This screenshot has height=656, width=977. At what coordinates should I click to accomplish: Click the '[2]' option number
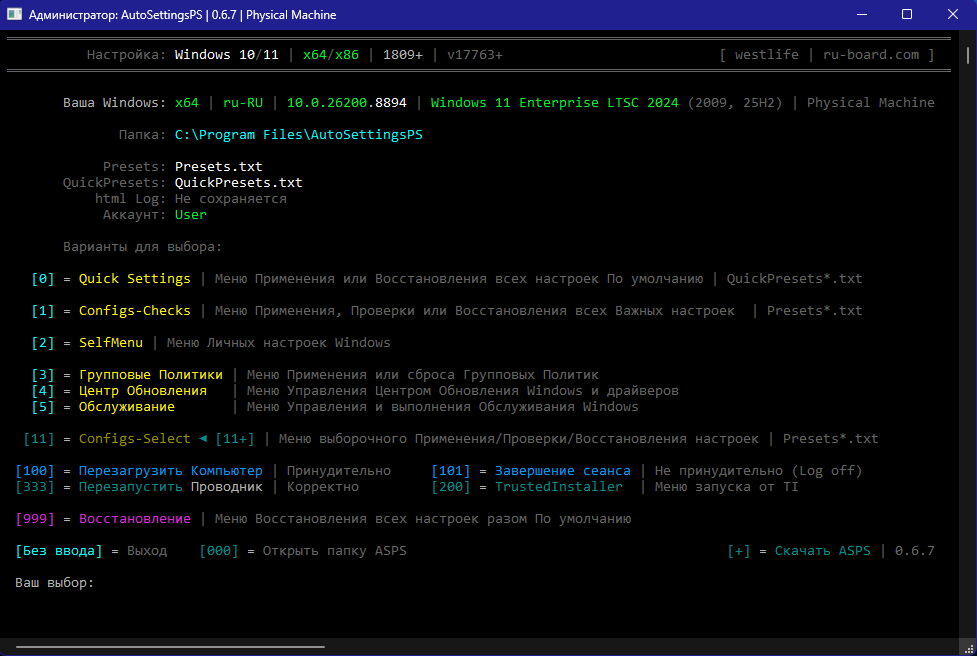(42, 343)
